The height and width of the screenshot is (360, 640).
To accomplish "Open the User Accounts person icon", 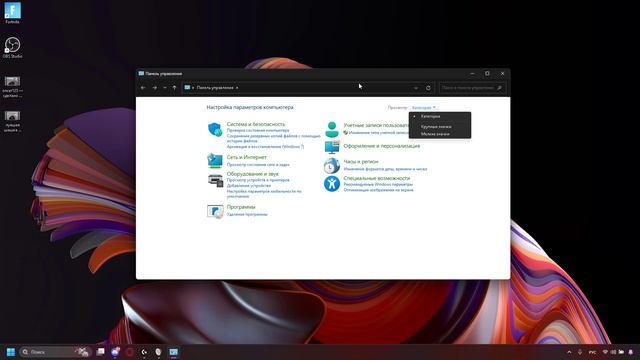I will pos(332,129).
